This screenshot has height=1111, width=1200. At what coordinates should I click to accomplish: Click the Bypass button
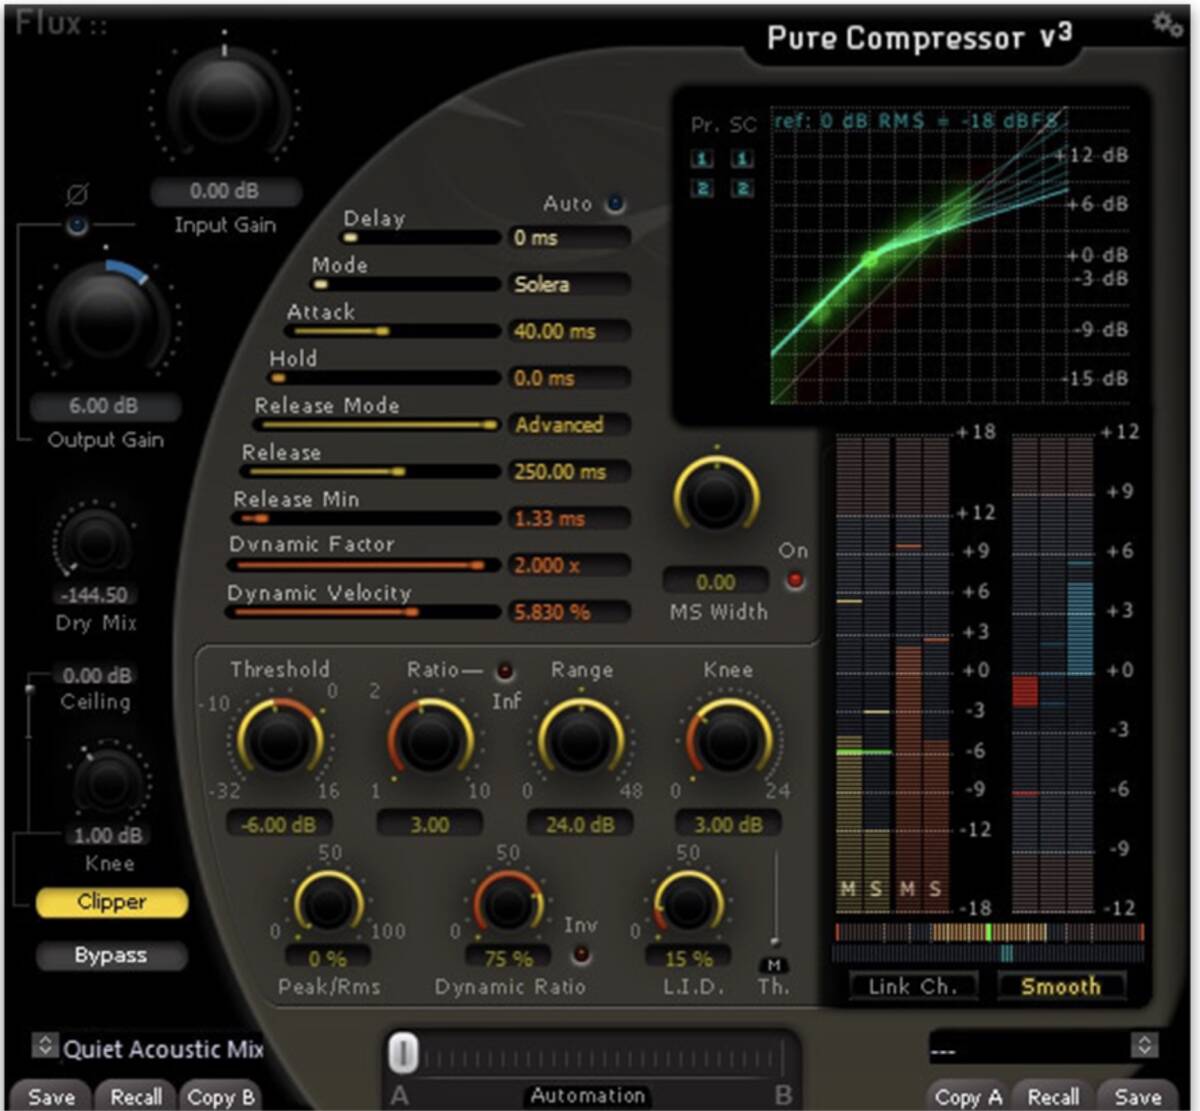coord(111,955)
